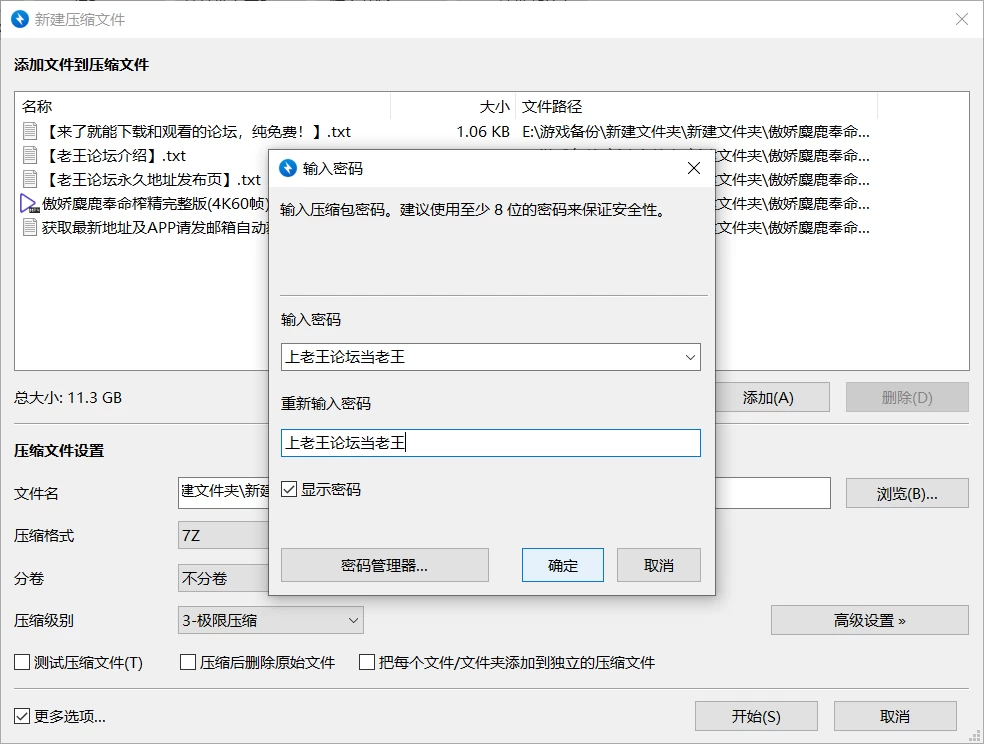Enable 测试压缩文件(T) option
Screen dimensions: 984x744
coord(22,662)
